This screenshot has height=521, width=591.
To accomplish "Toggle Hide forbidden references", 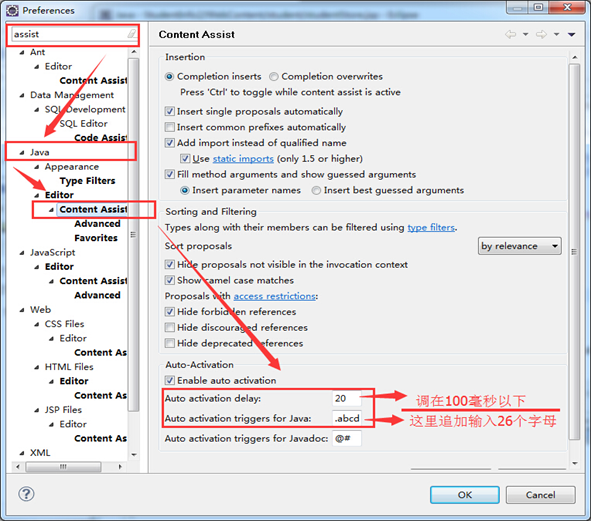I will coord(170,312).
